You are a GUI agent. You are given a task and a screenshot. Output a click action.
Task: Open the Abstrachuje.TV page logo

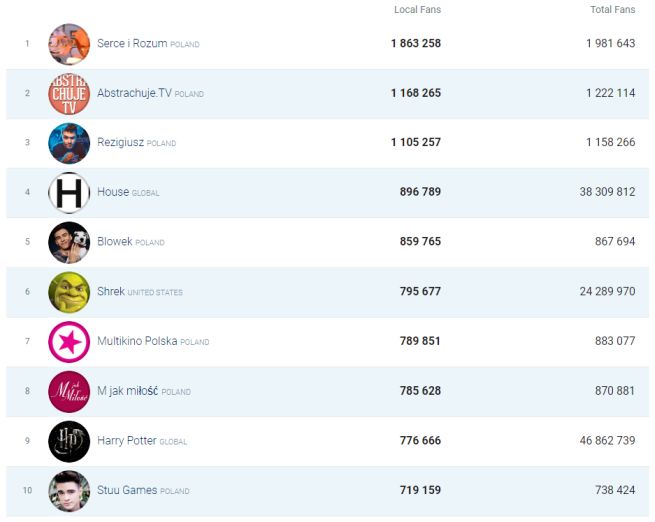pos(69,93)
